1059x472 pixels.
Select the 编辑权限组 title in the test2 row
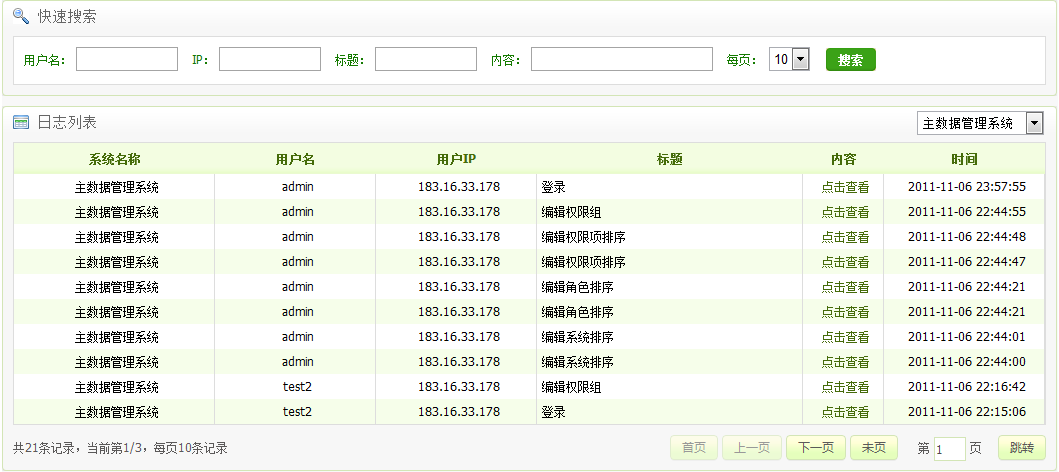click(x=571, y=387)
